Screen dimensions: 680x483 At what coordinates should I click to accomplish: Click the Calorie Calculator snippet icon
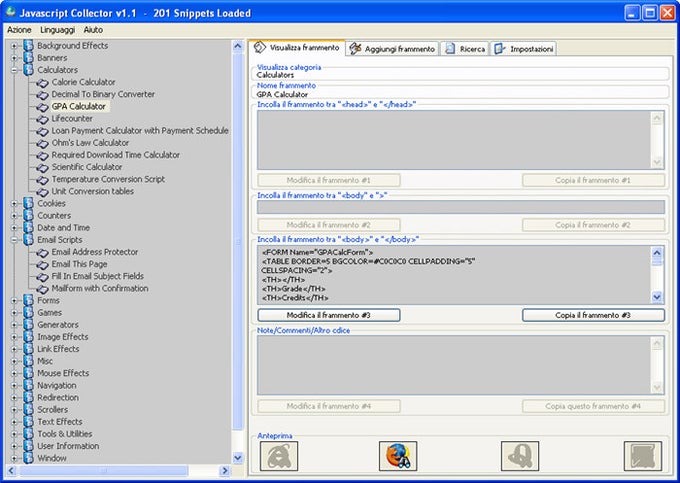tap(42, 82)
